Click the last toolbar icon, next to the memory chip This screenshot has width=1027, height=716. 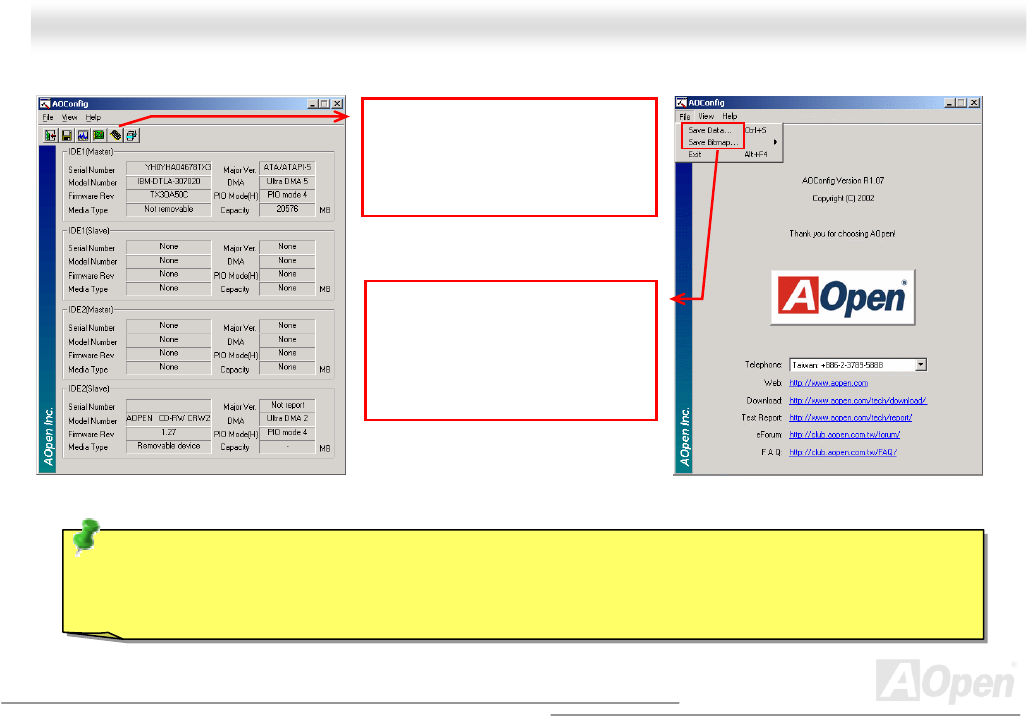tap(132, 136)
